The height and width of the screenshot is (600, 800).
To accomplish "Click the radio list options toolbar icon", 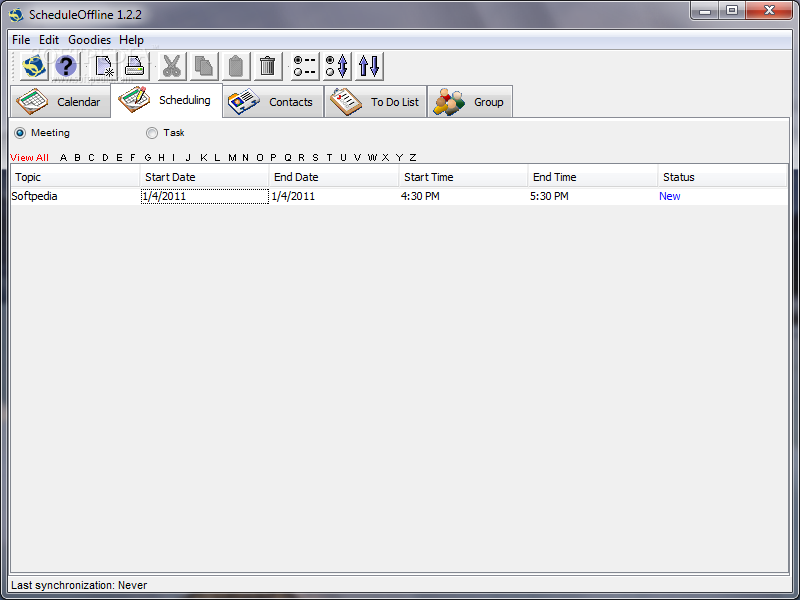I will 305,66.
